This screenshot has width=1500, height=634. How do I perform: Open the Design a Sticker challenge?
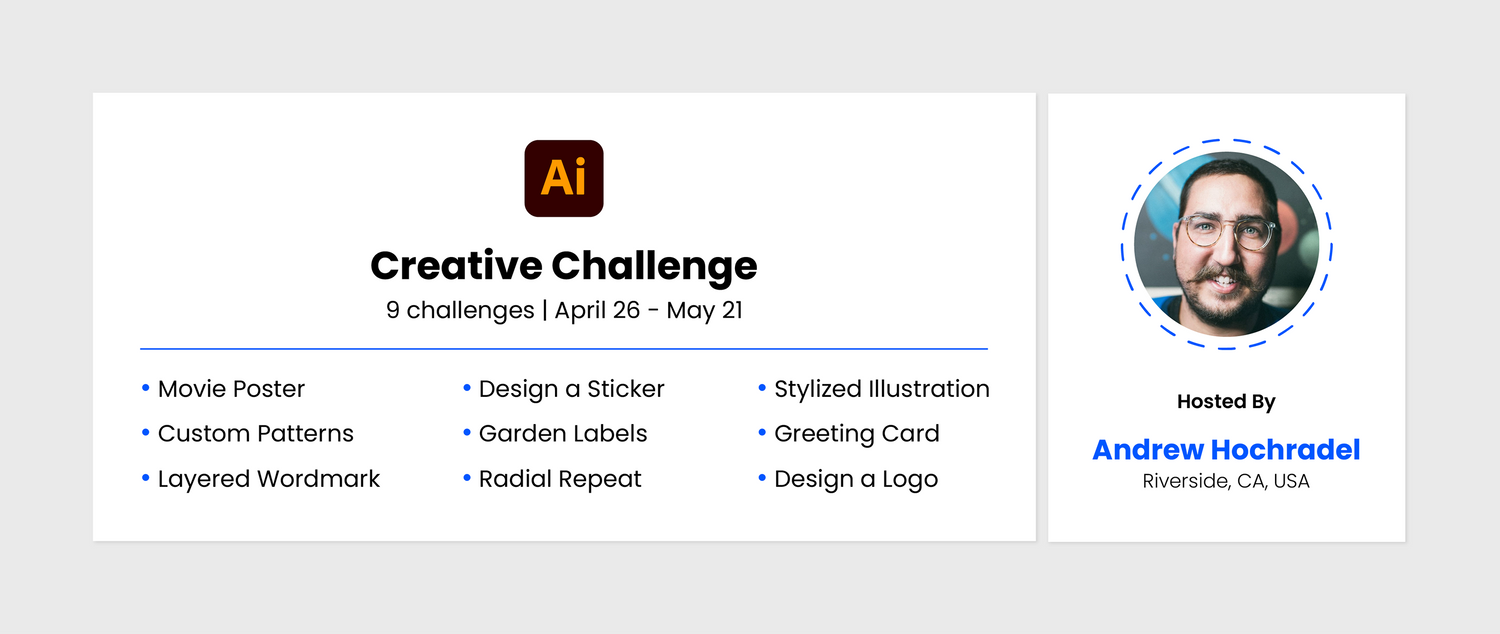coord(571,389)
